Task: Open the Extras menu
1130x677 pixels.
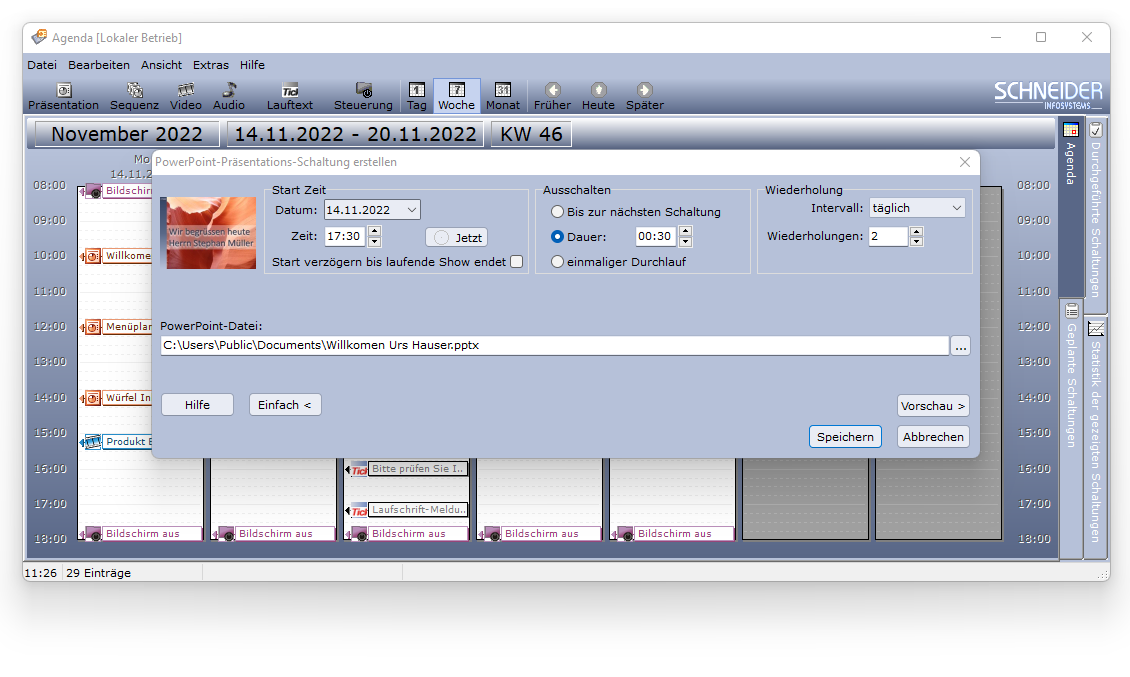Action: pyautogui.click(x=210, y=65)
